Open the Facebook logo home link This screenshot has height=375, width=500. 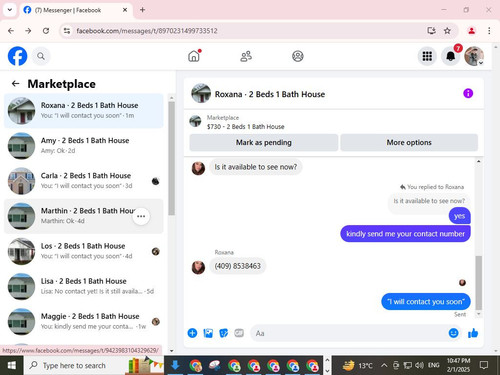(x=17, y=56)
